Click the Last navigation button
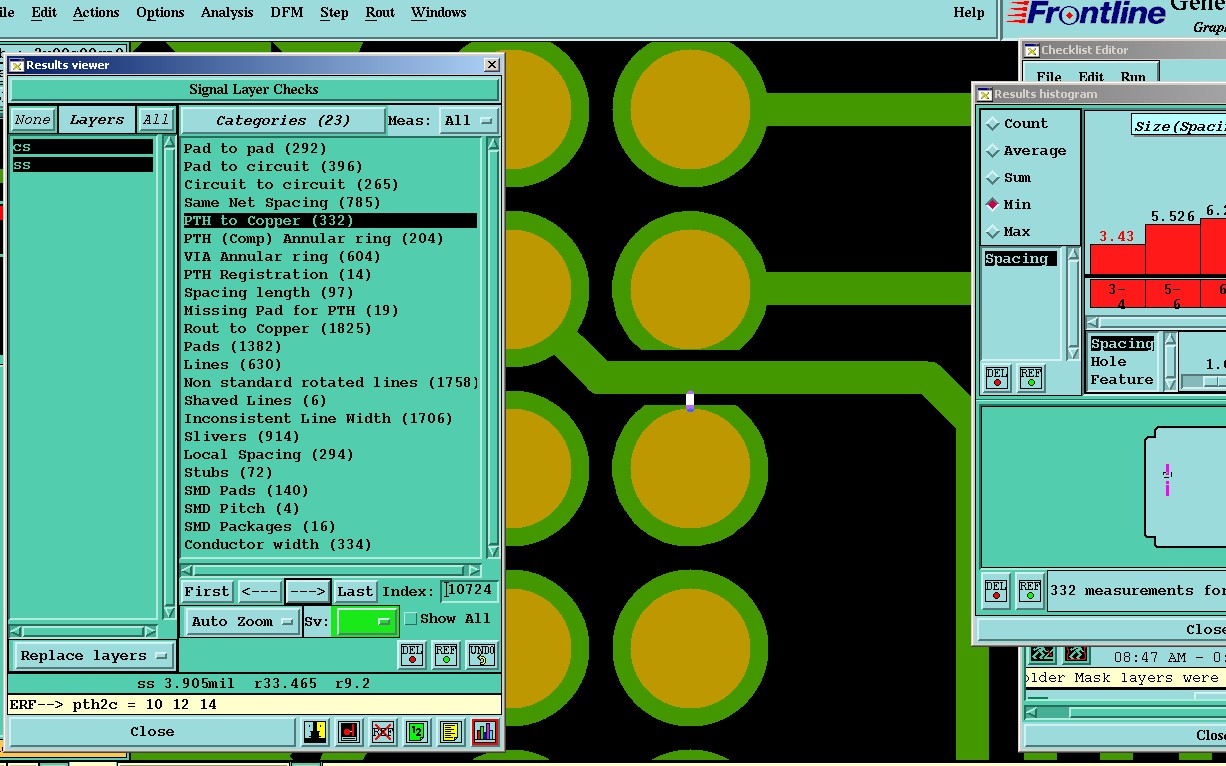 pyautogui.click(x=355, y=592)
